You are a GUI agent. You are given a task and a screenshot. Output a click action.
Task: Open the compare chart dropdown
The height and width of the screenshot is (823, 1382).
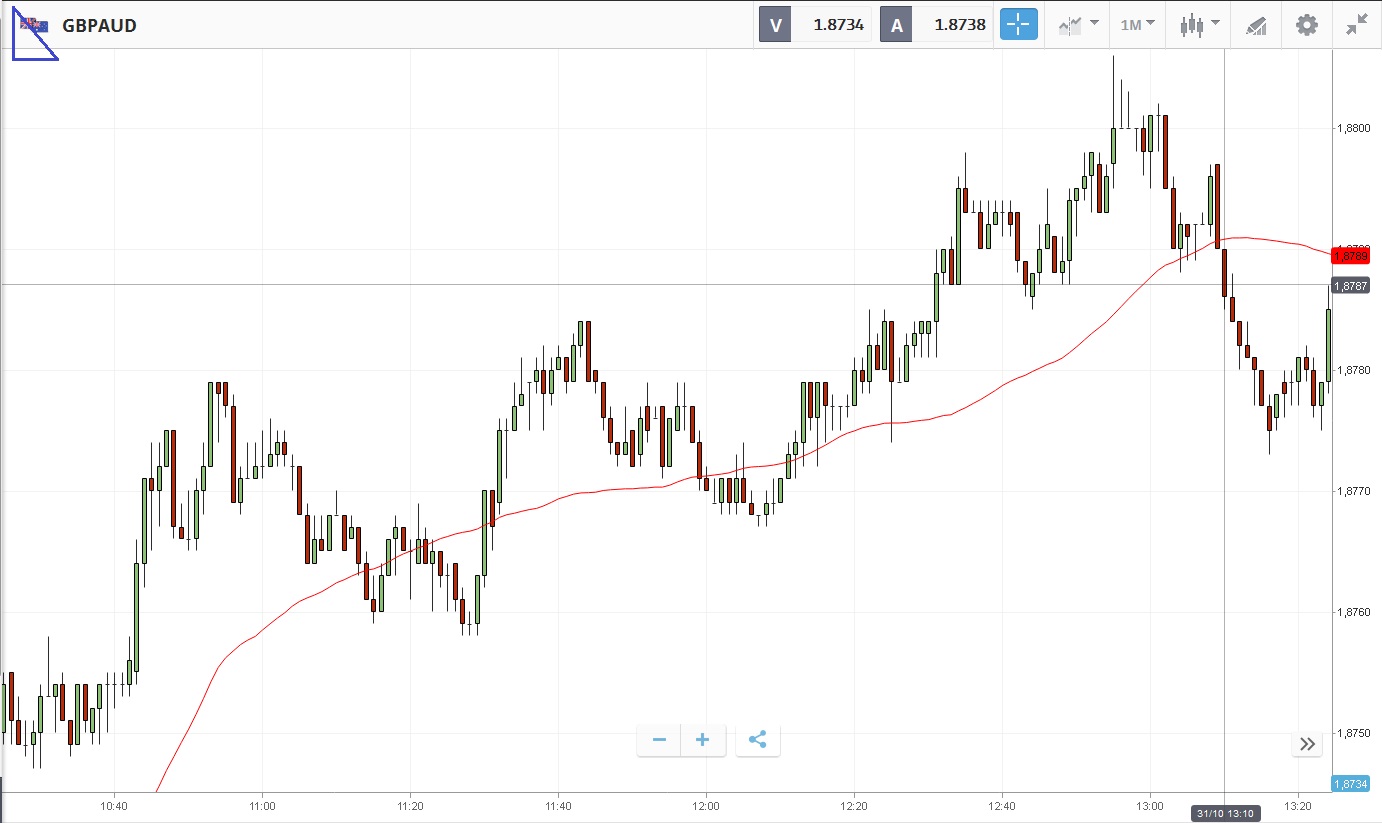(x=1078, y=25)
